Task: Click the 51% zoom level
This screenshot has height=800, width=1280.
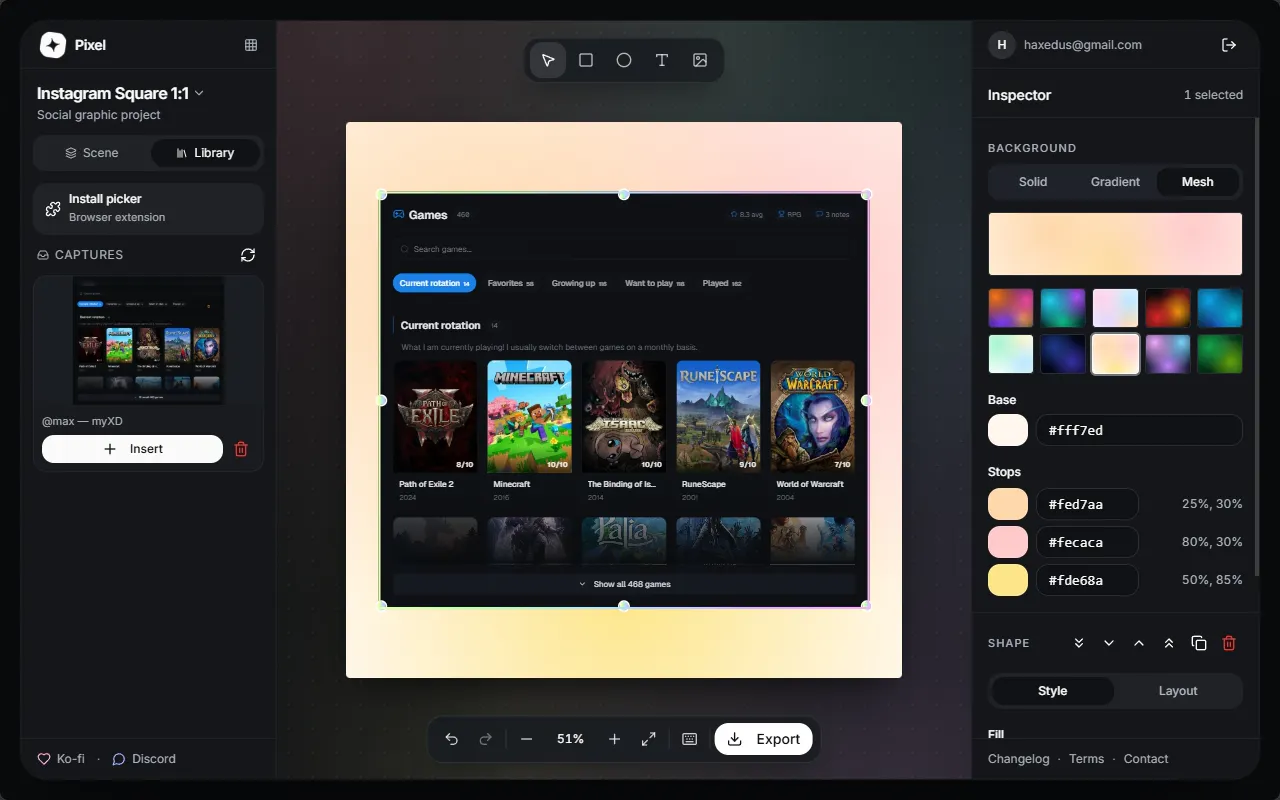Action: click(x=570, y=739)
